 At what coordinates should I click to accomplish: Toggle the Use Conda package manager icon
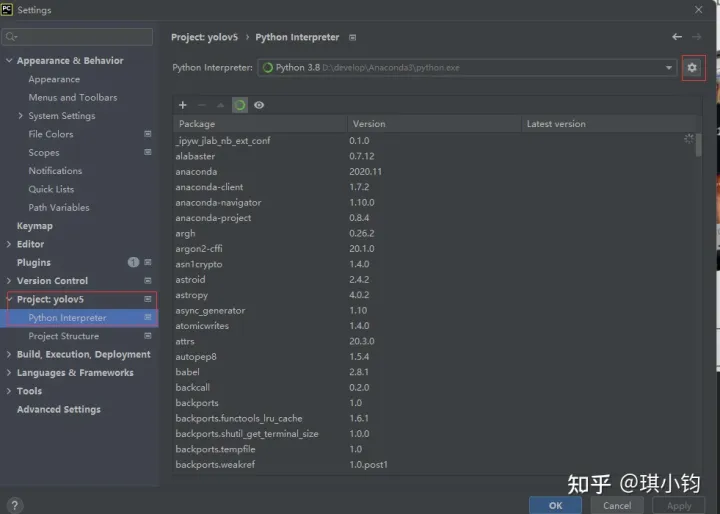[240, 105]
